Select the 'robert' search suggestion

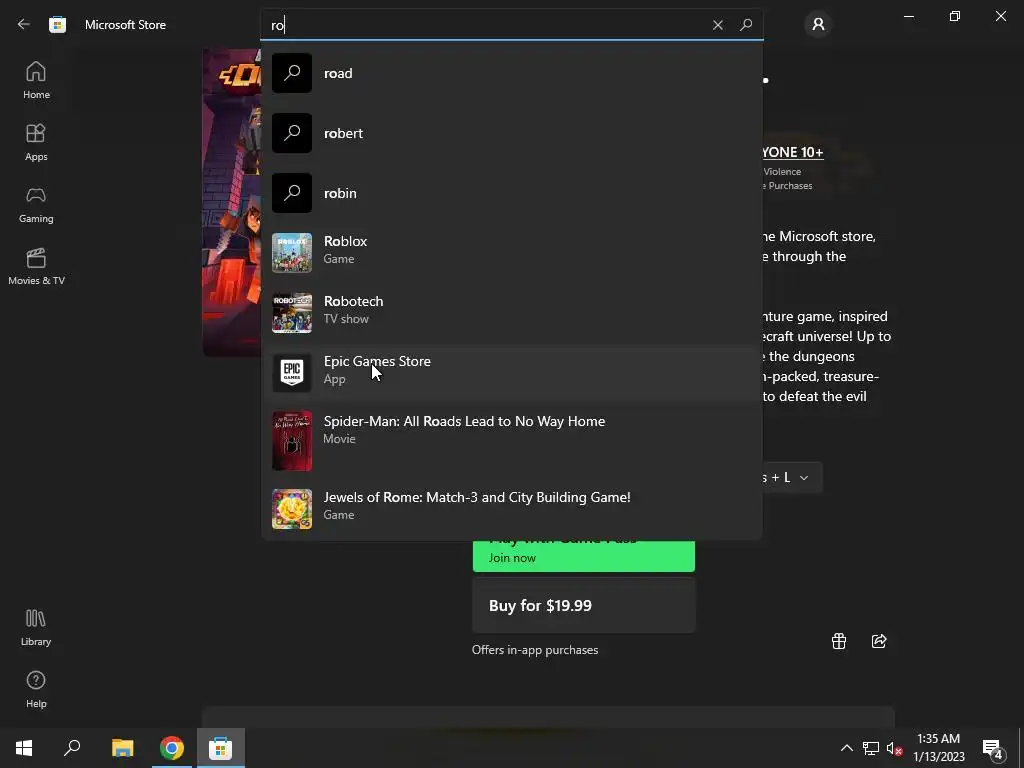coord(512,133)
